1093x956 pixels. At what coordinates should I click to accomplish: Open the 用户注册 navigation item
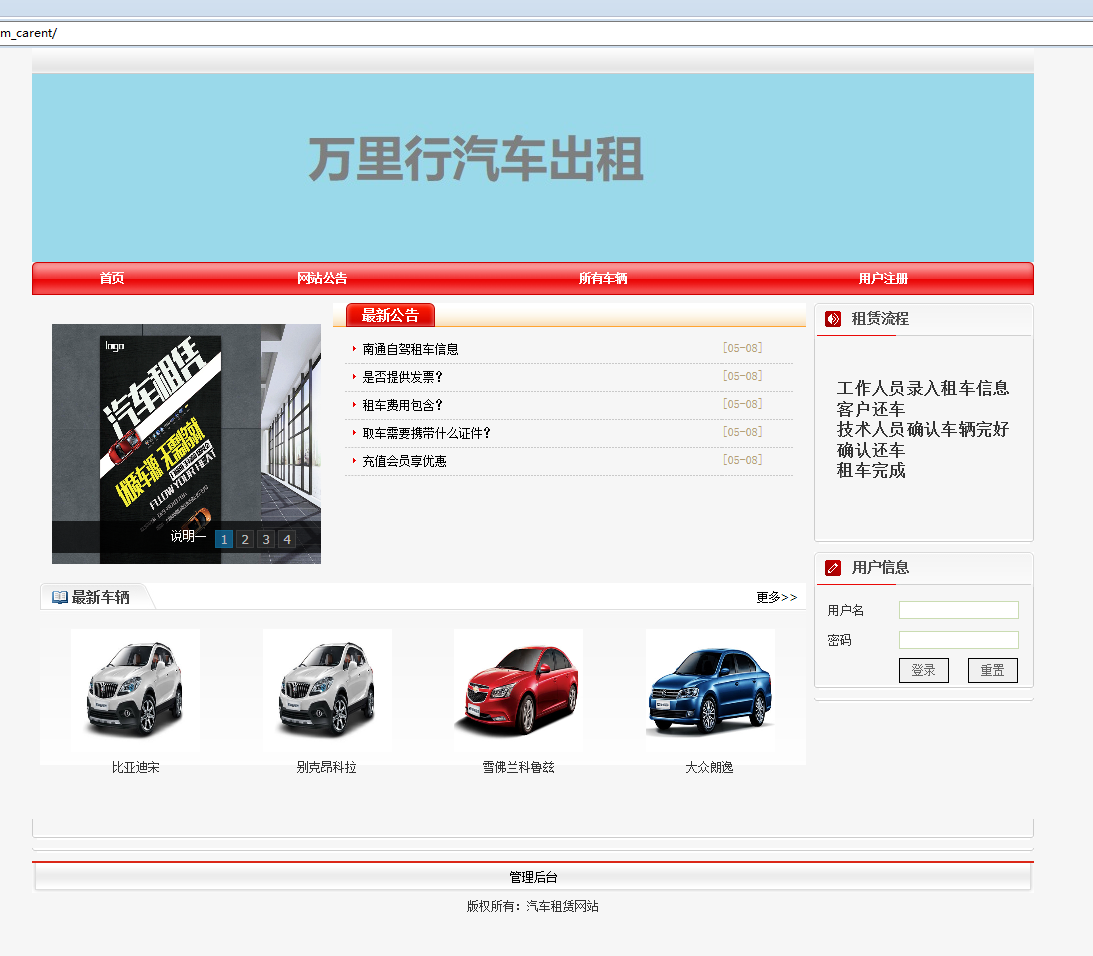[882, 279]
